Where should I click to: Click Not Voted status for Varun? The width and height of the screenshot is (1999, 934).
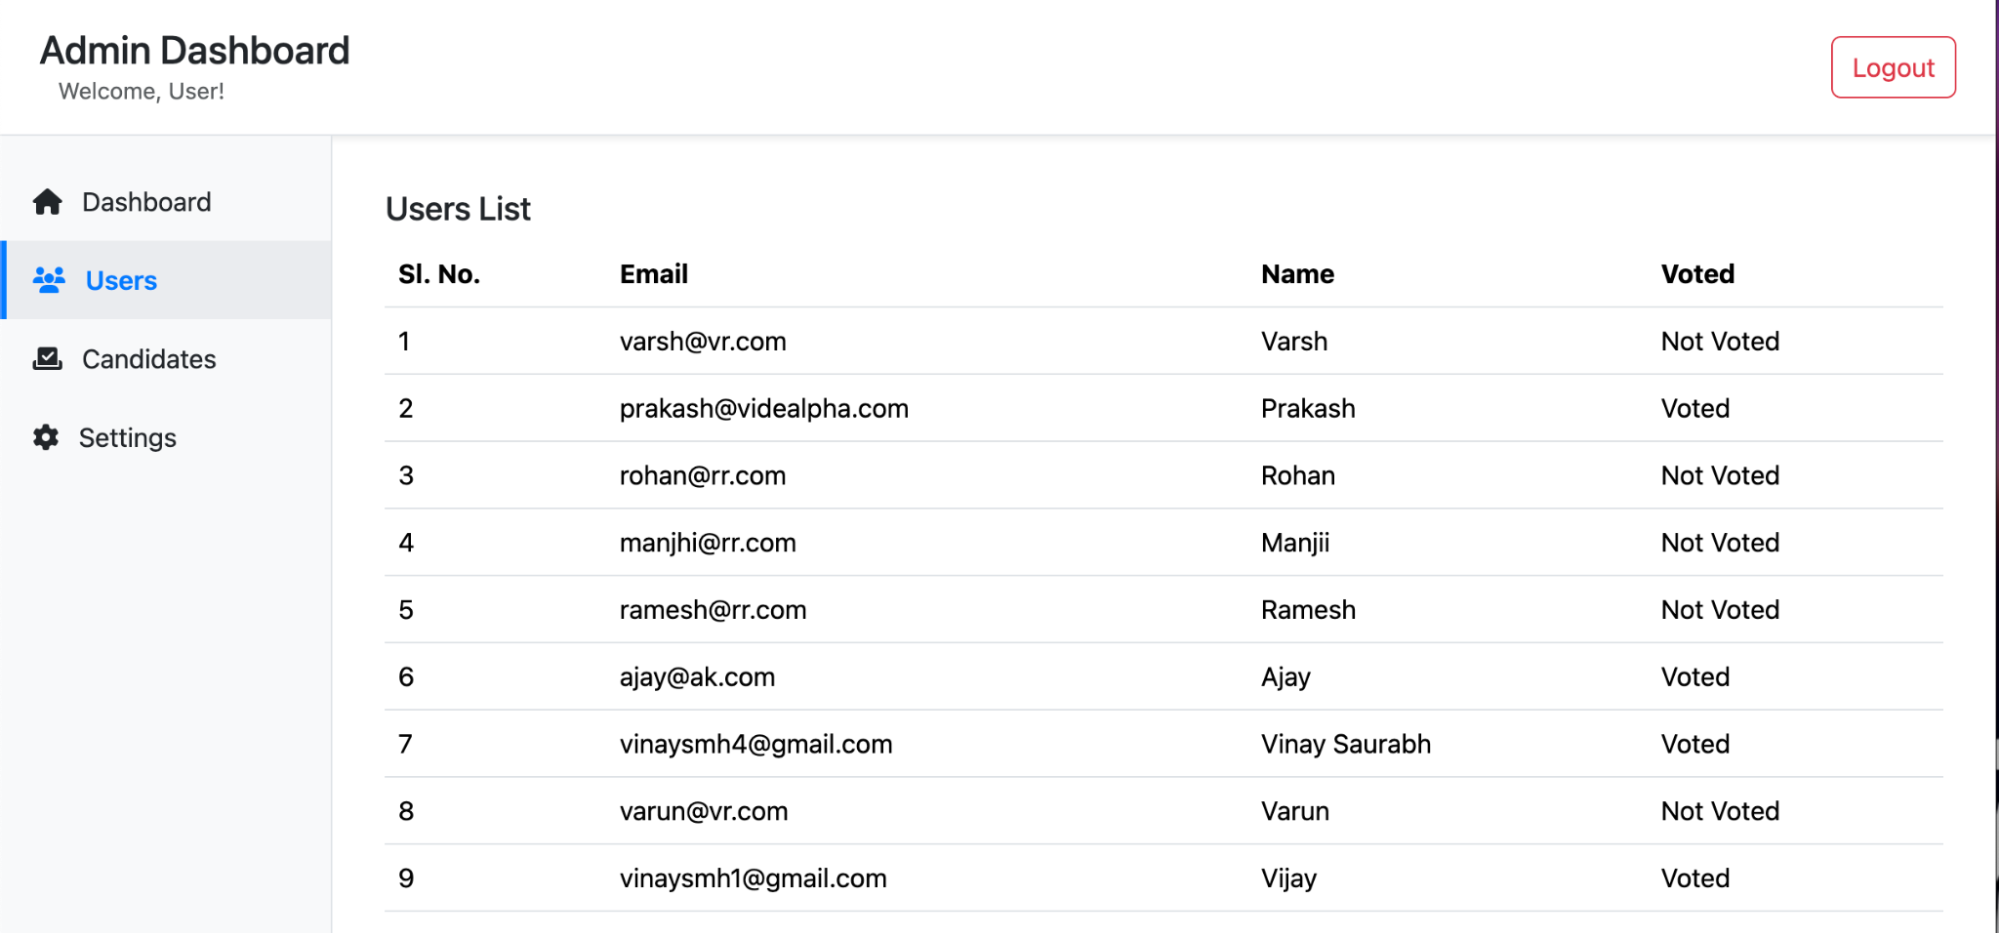[1720, 811]
